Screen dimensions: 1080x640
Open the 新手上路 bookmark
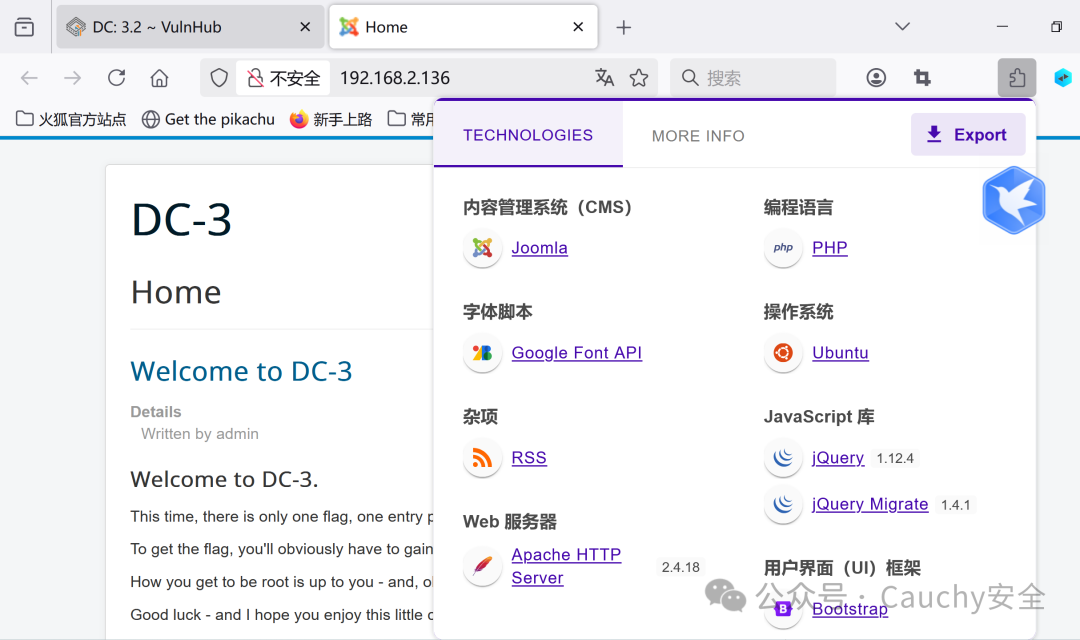[x=331, y=119]
